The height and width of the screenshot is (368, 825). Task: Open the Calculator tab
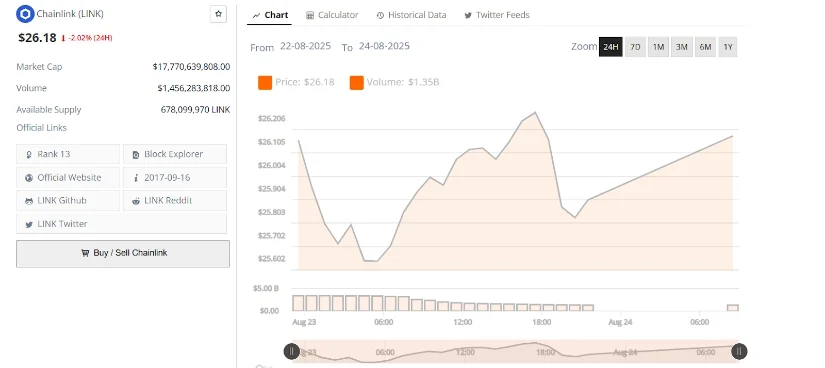(x=332, y=15)
